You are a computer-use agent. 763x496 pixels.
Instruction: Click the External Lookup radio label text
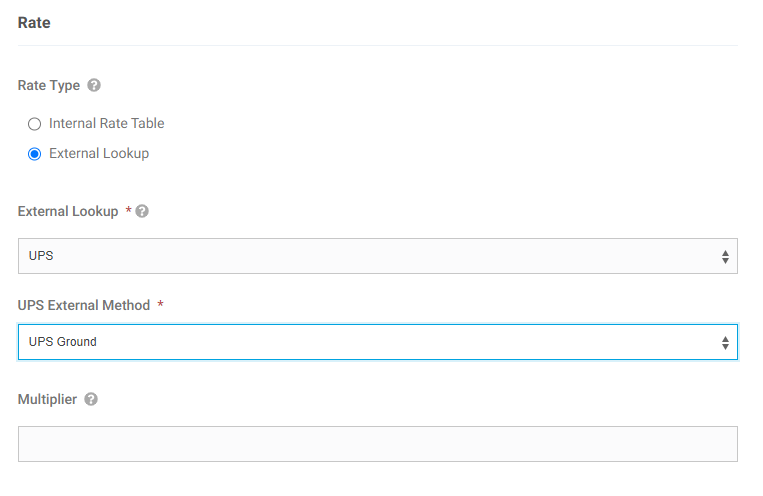point(99,153)
